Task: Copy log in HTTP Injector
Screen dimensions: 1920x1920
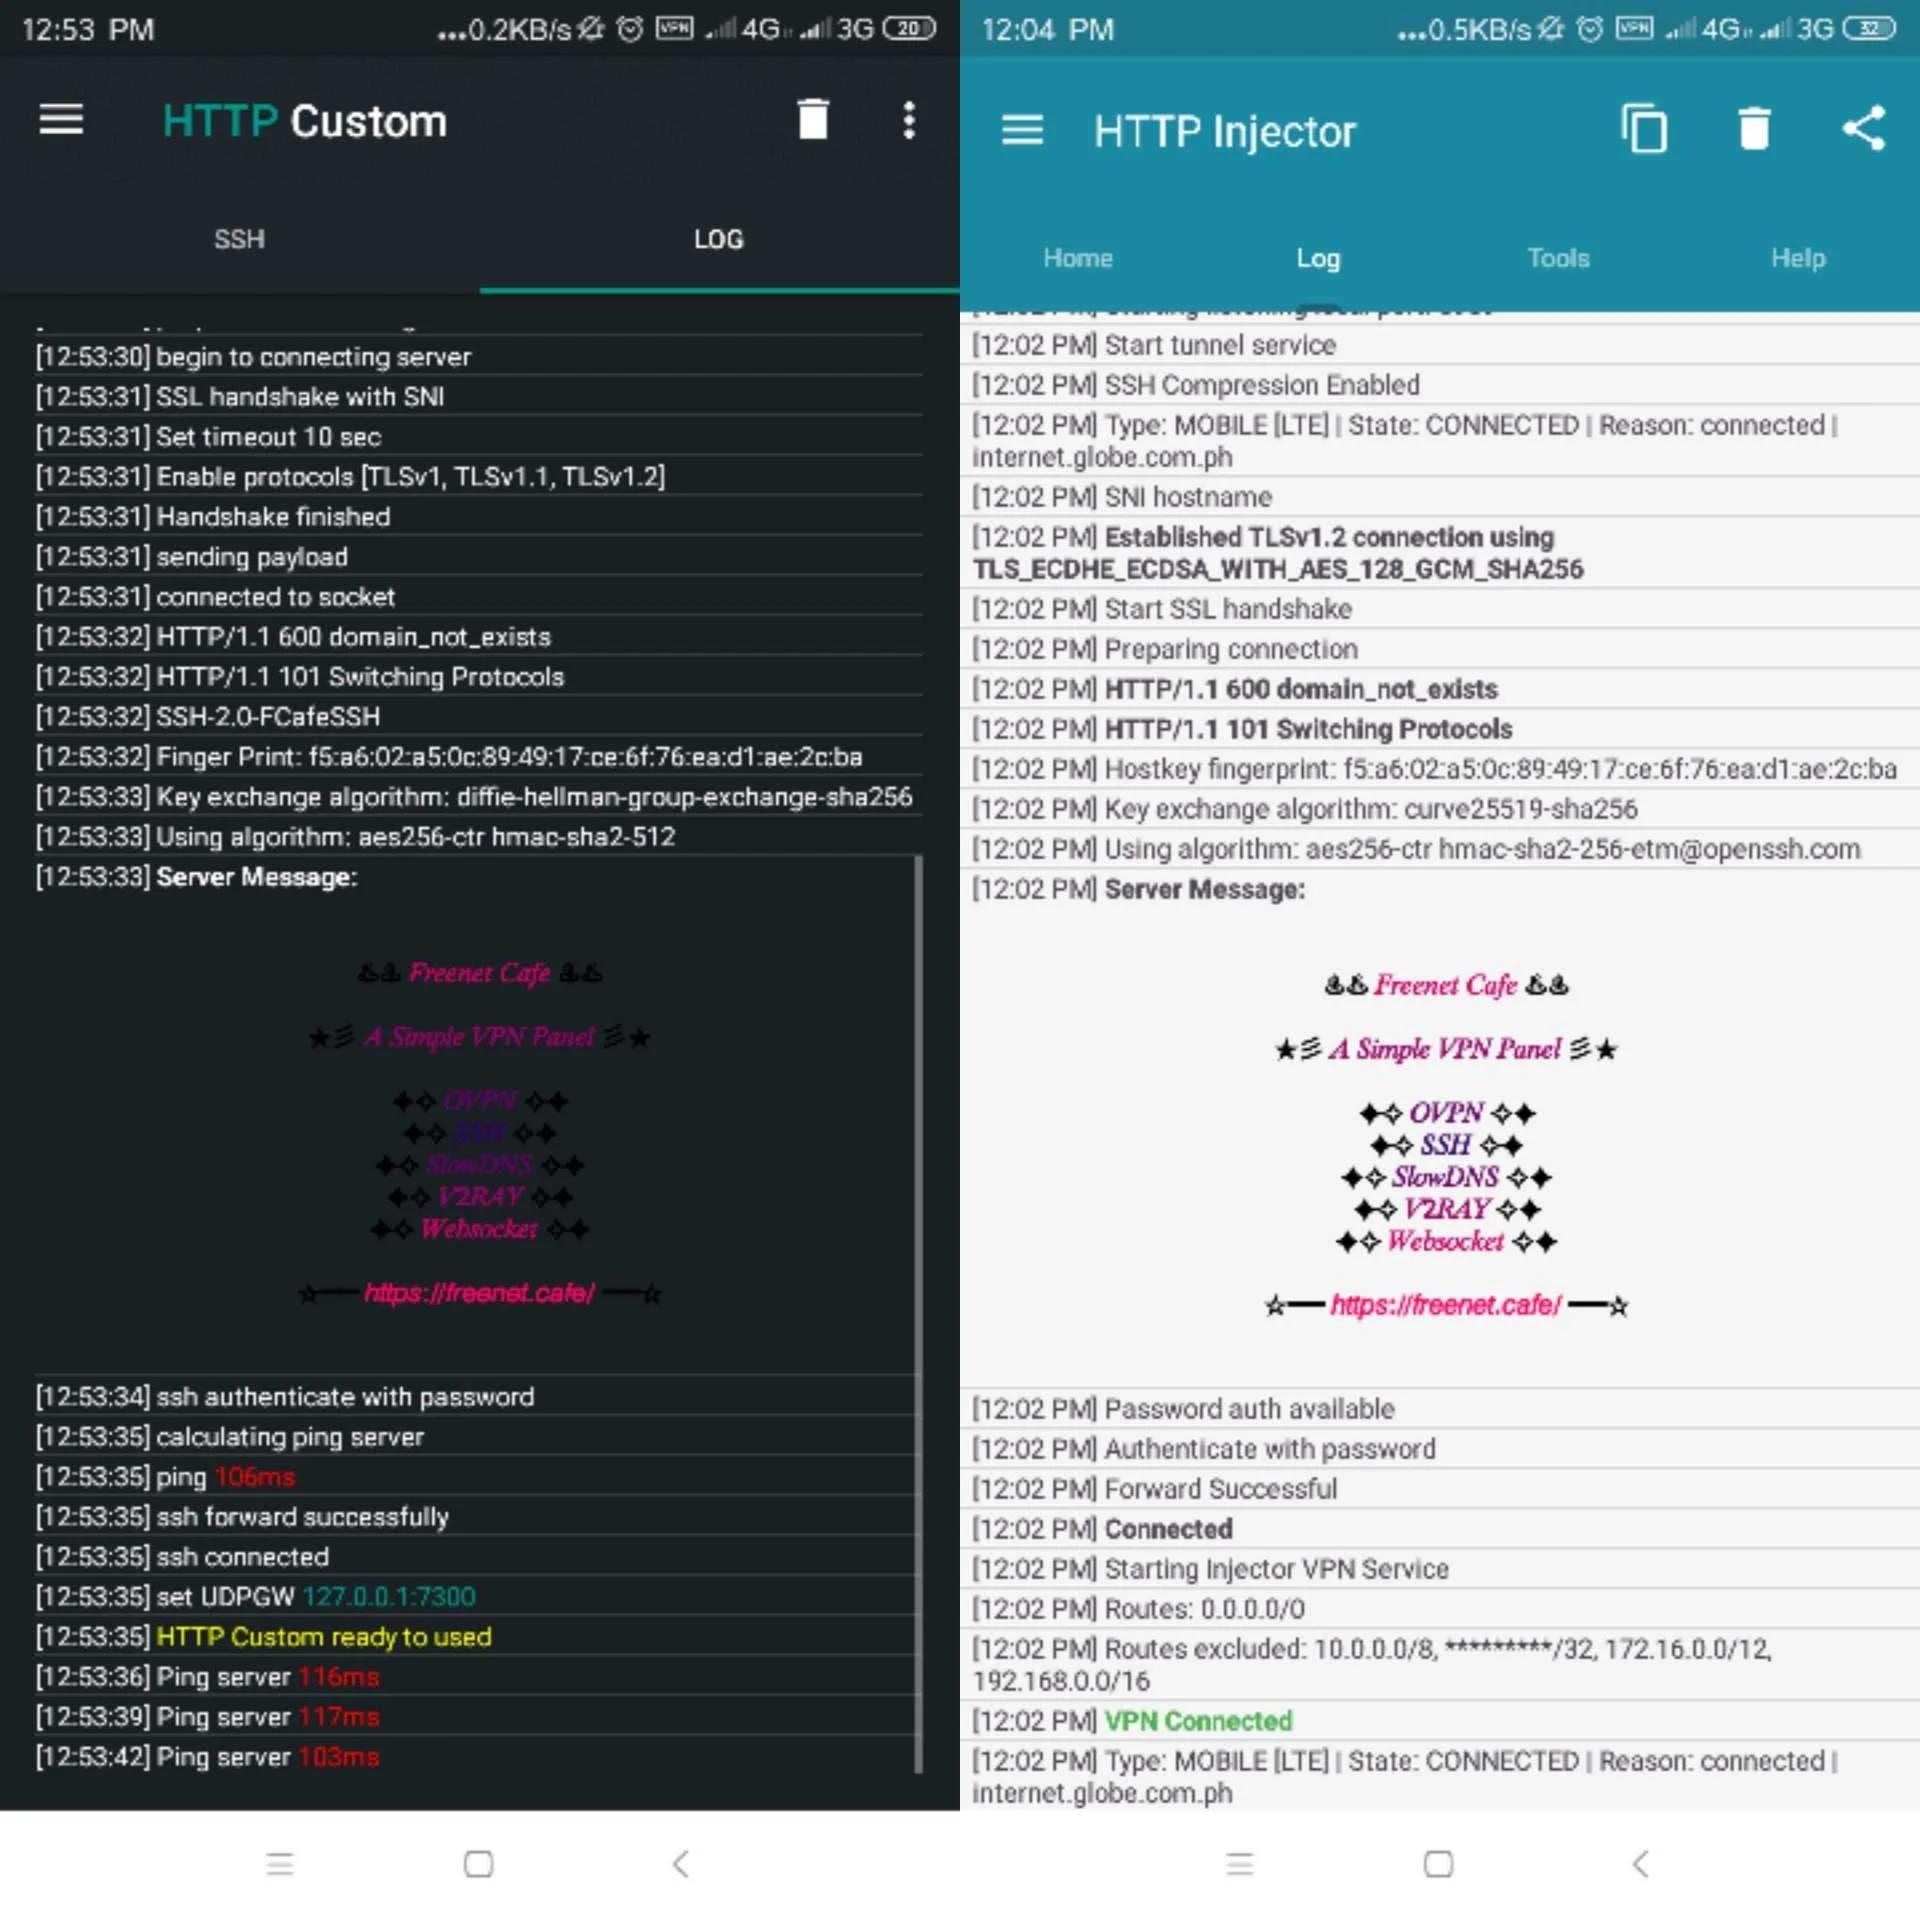Action: coord(1644,129)
